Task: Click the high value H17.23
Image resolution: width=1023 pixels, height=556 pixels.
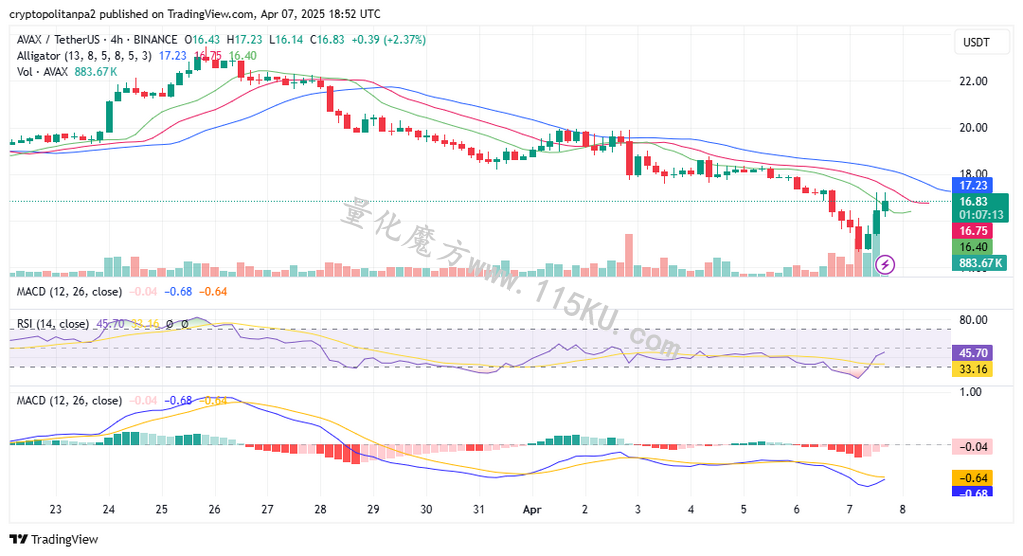Action: 245,40
